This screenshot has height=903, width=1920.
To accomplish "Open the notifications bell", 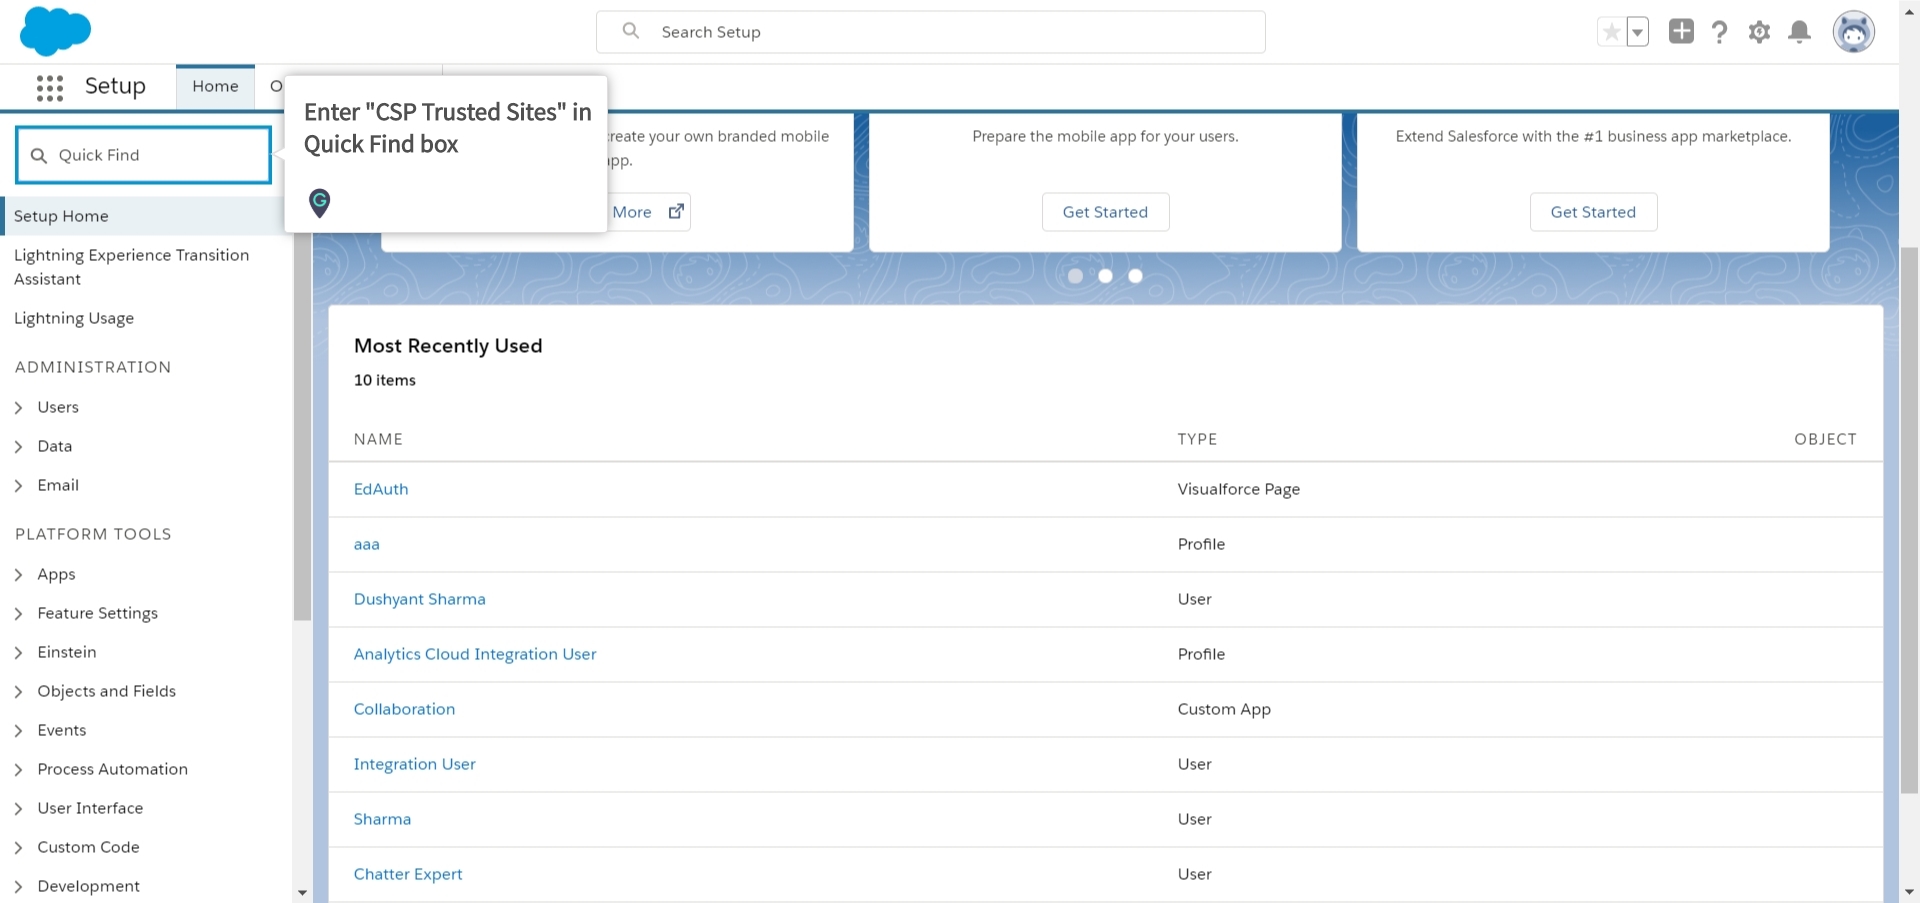I will [x=1799, y=31].
